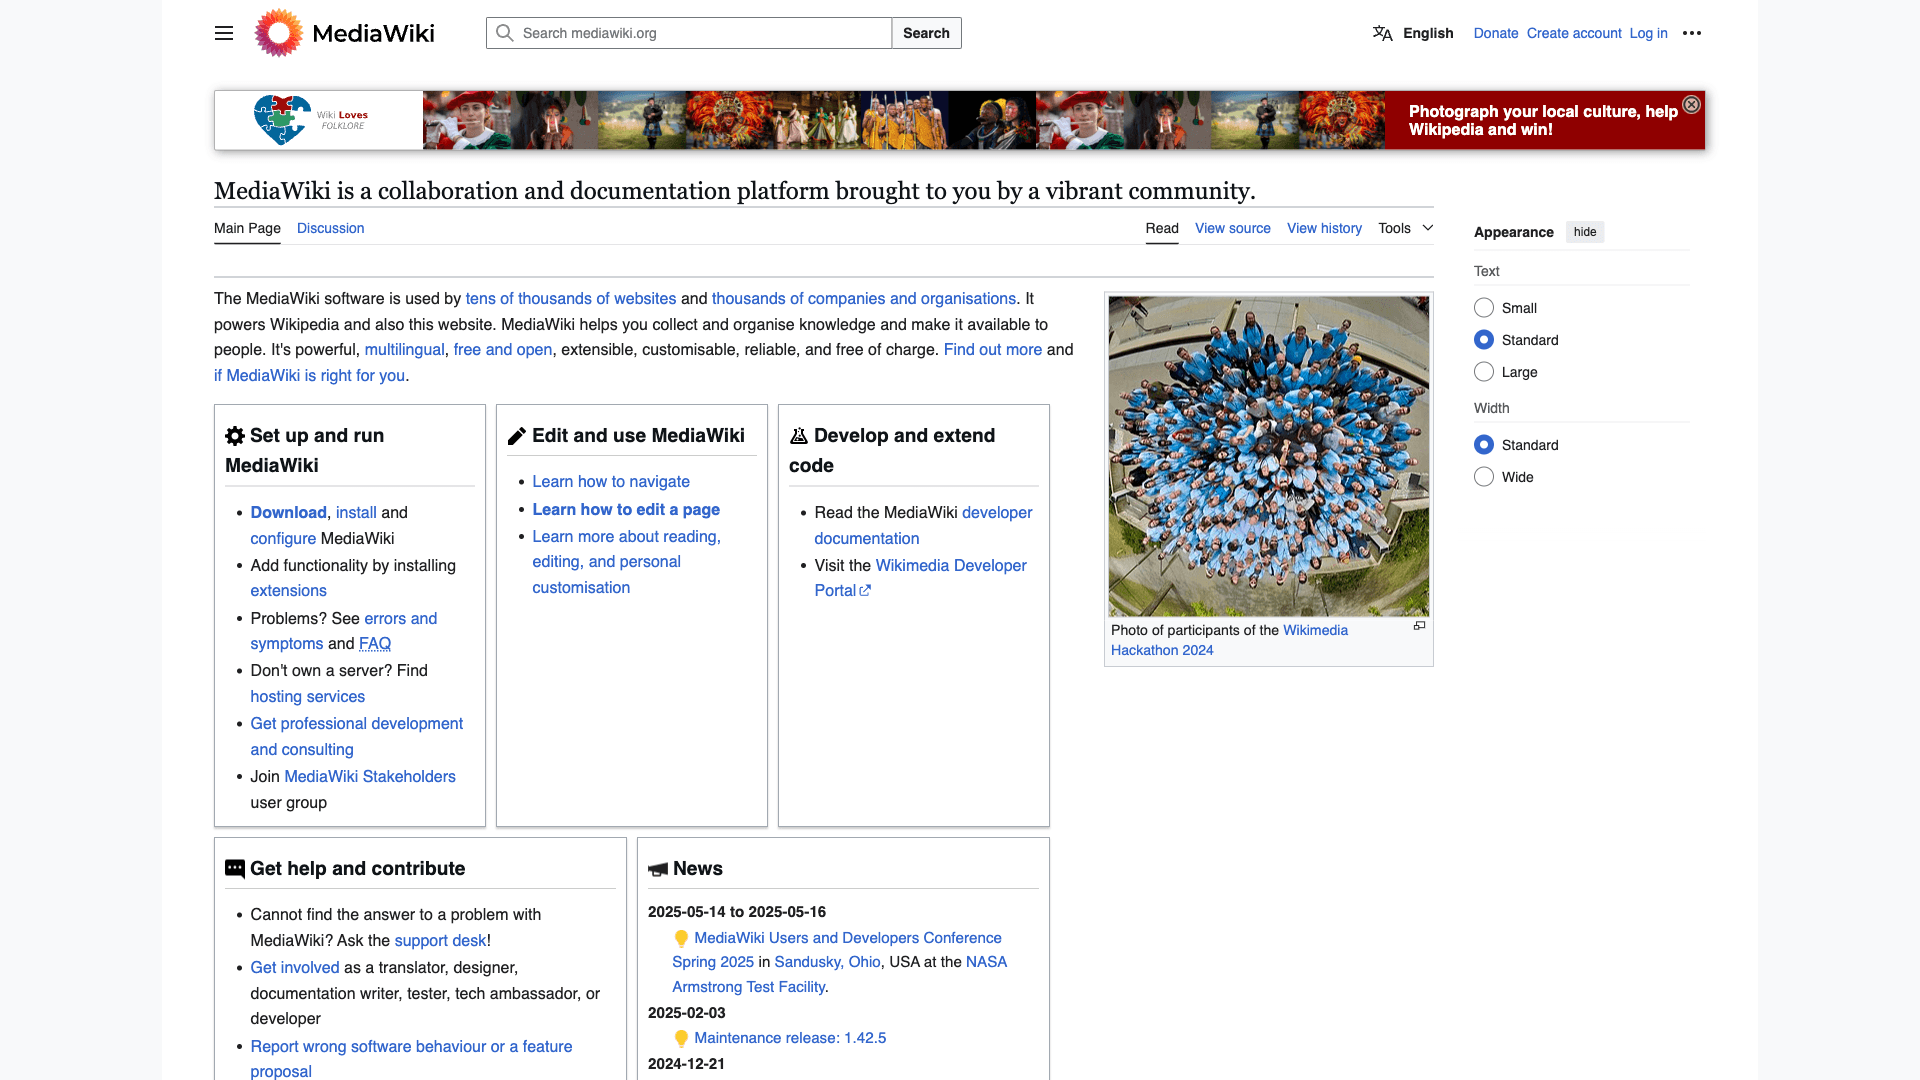The image size is (1920, 1080).
Task: Switch to the Main Page tab
Action: (x=247, y=228)
